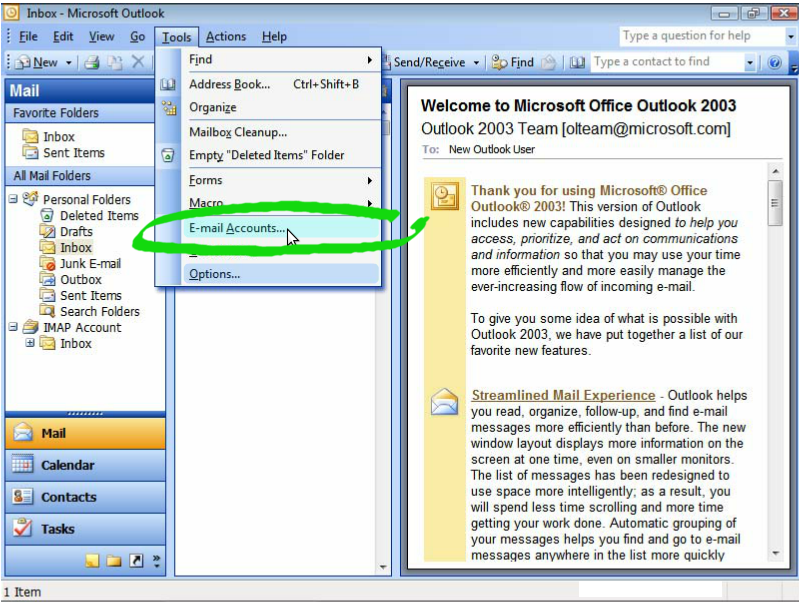Image resolution: width=799 pixels, height=602 pixels.
Task: Click the Empty Deleted Items icon in menu
Action: click(x=168, y=155)
